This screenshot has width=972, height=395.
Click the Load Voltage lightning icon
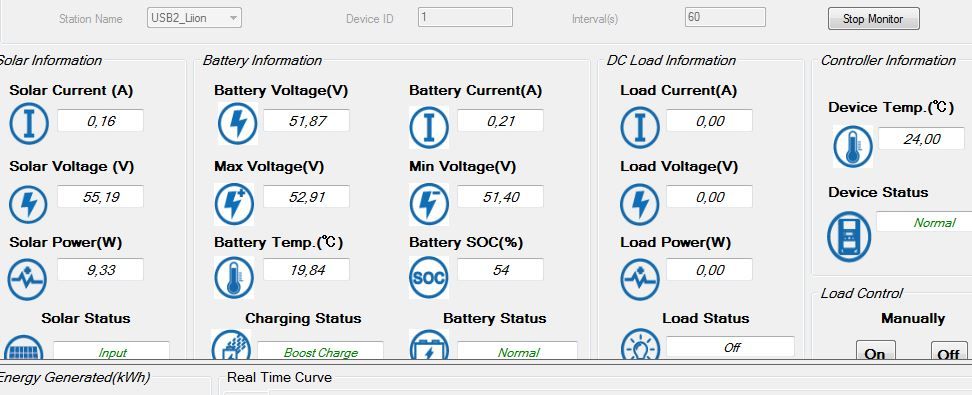(x=640, y=204)
